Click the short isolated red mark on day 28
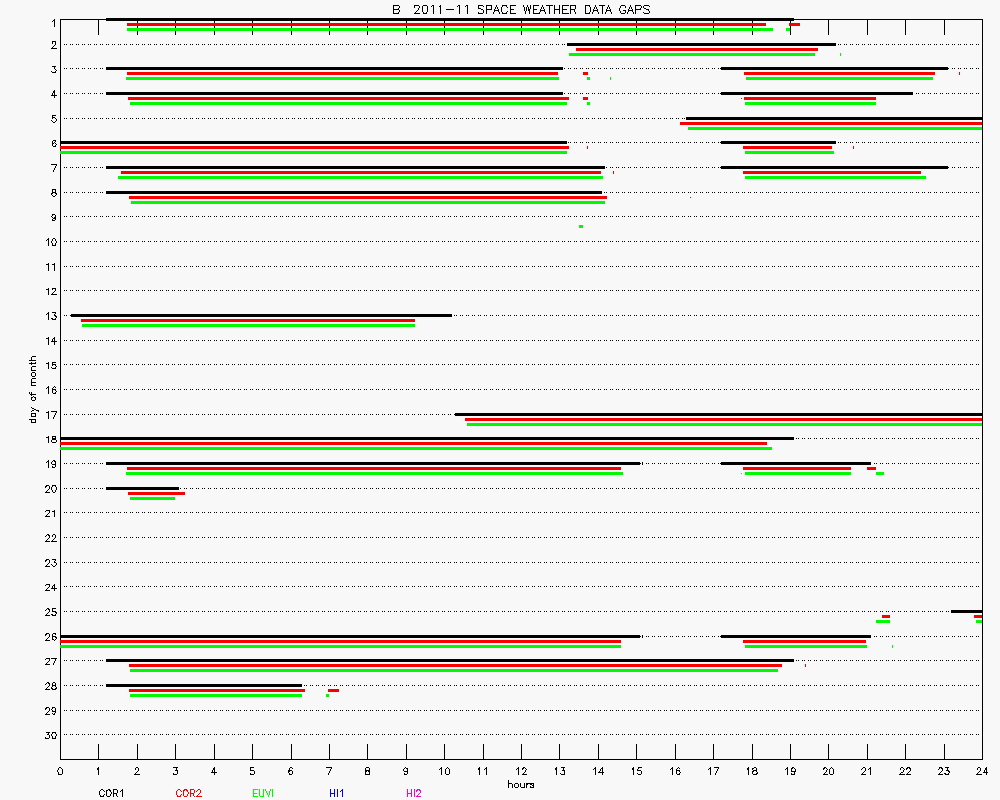 click(x=333, y=690)
